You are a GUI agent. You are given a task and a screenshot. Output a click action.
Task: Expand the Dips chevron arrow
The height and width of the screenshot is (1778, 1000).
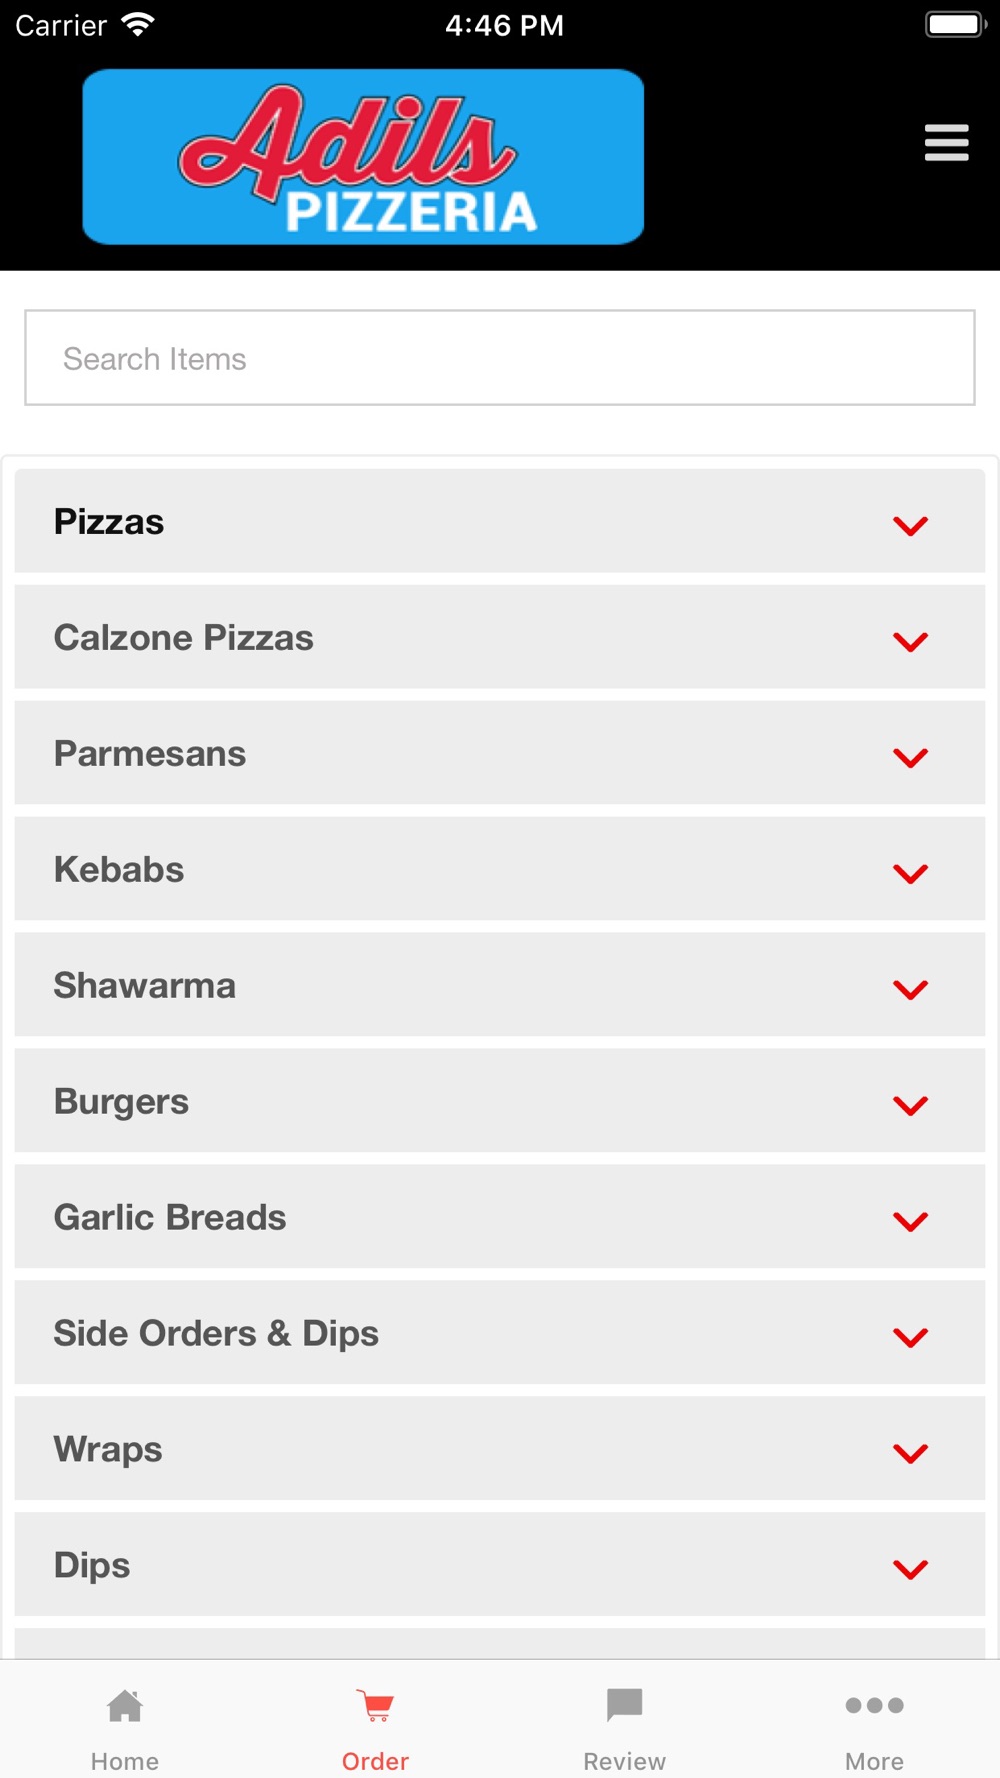pos(911,1569)
